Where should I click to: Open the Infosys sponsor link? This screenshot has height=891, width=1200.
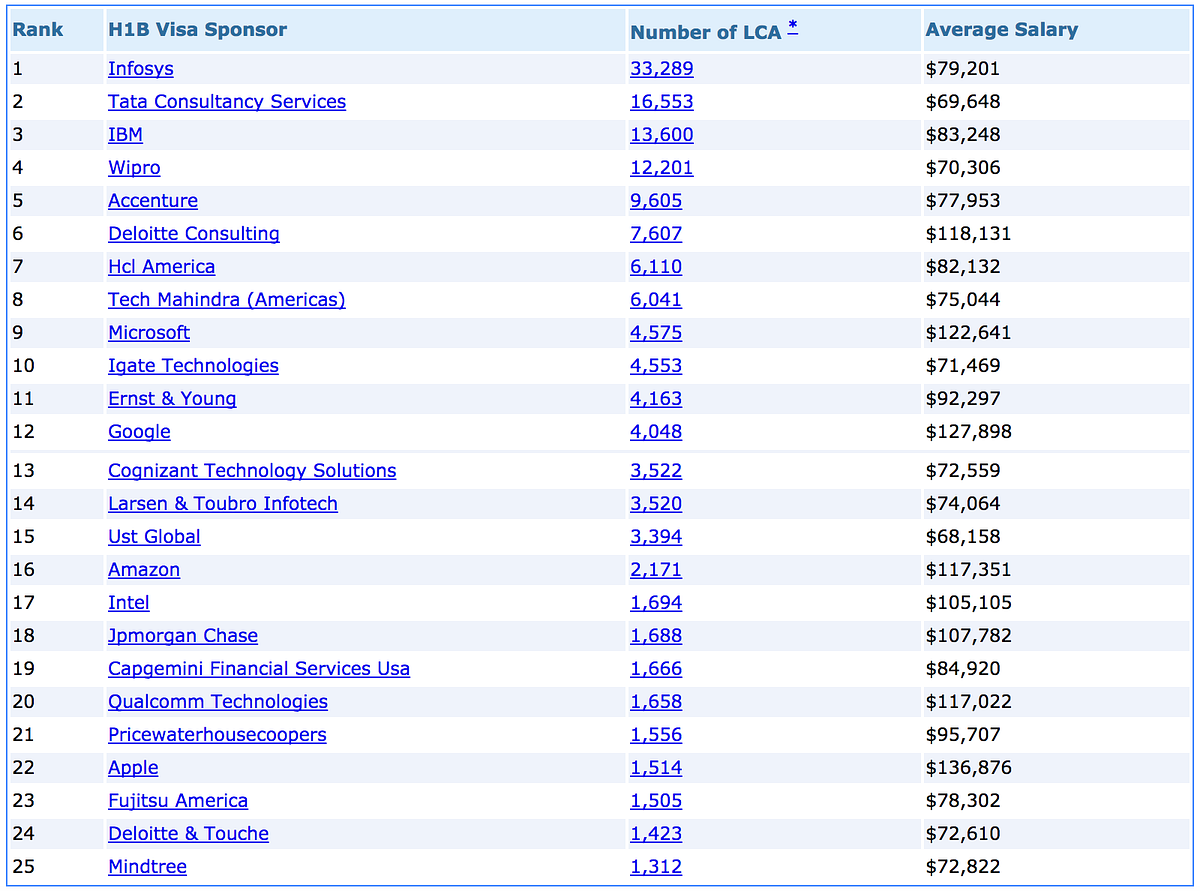point(141,69)
